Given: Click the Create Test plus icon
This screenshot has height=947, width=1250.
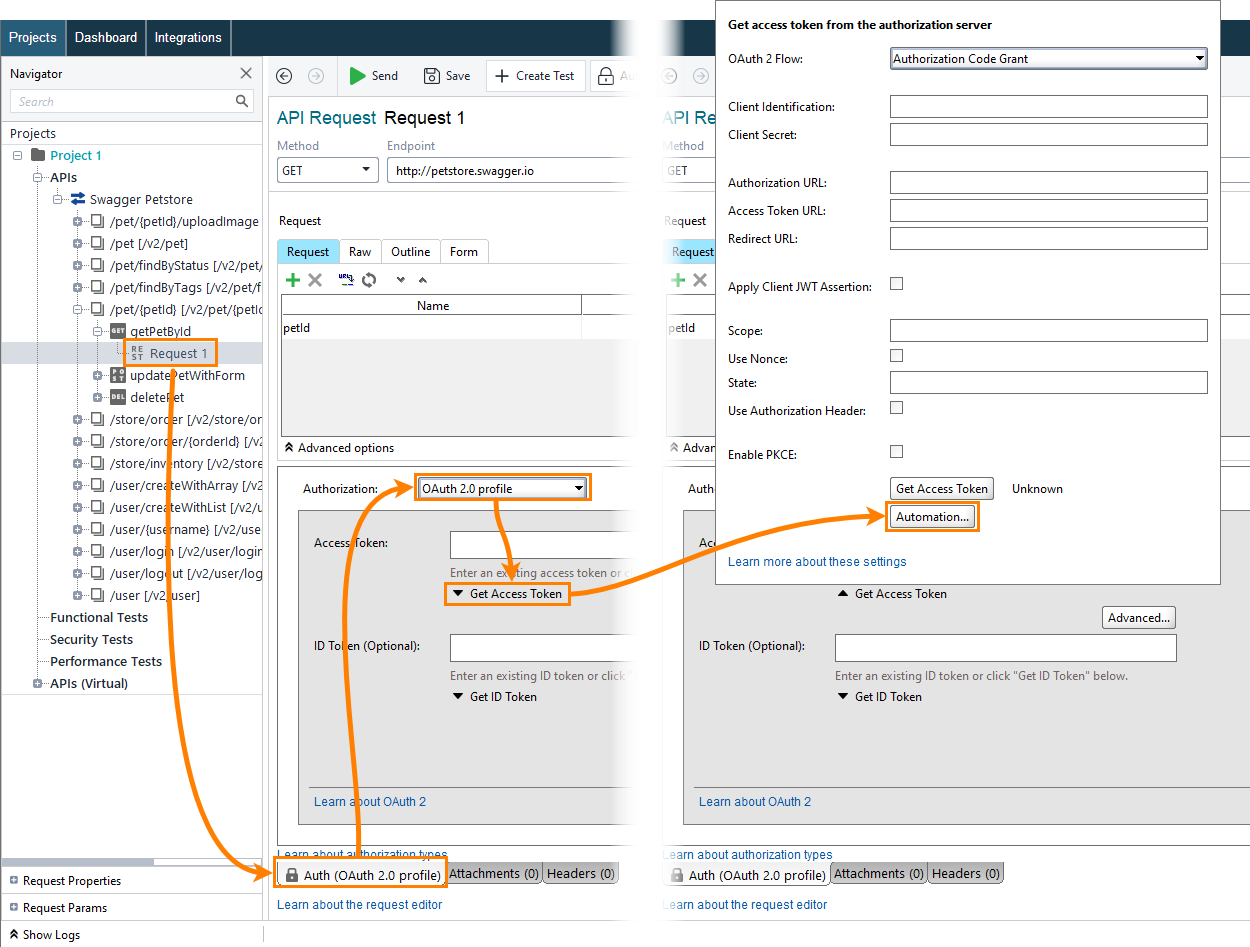Looking at the screenshot, I should click(x=501, y=76).
